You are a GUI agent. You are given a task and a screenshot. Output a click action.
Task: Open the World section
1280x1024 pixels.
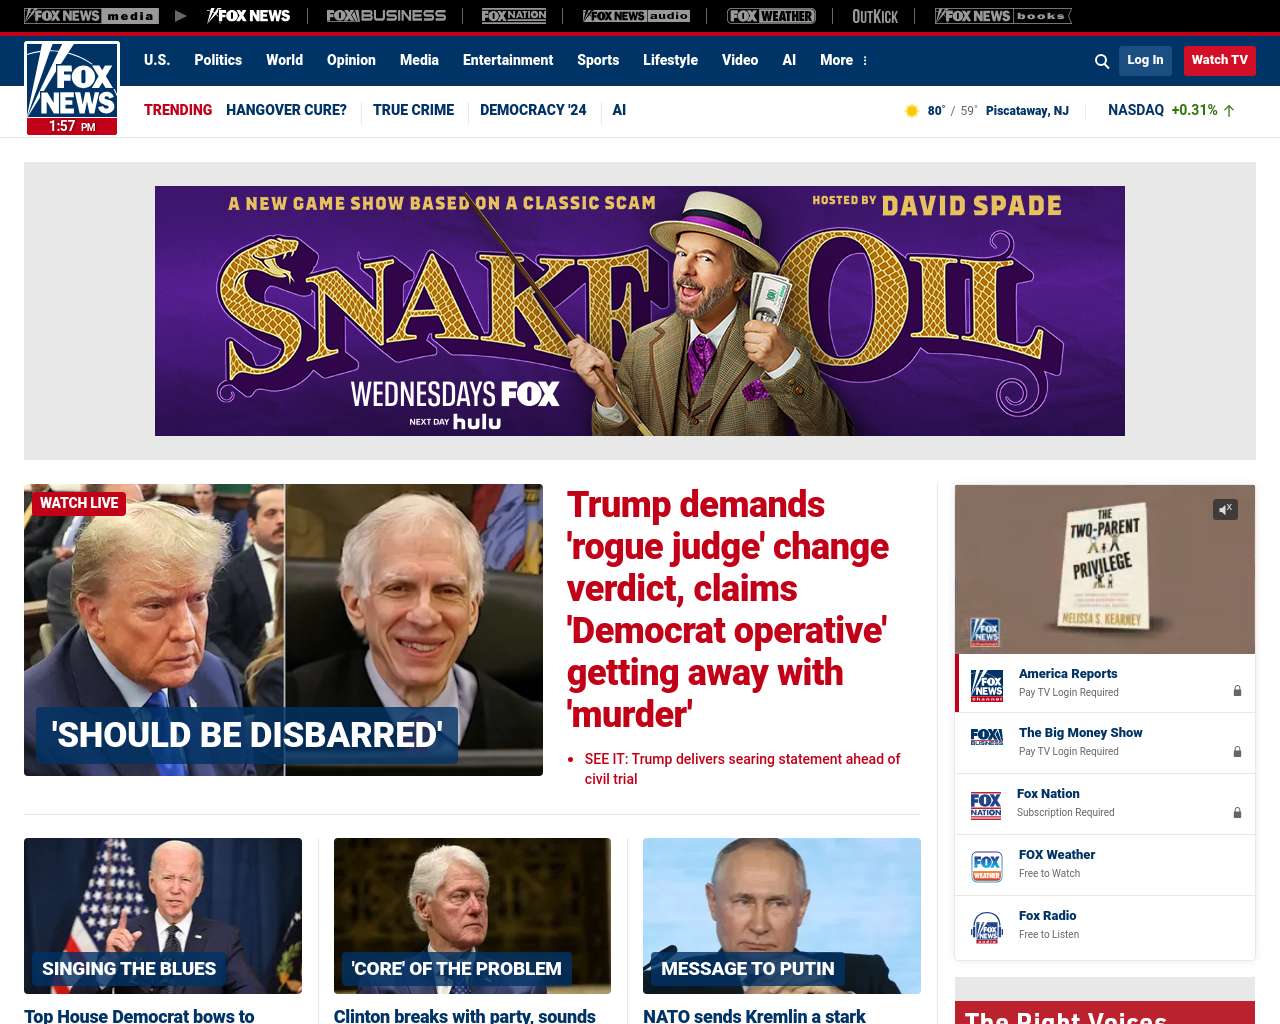(x=284, y=60)
